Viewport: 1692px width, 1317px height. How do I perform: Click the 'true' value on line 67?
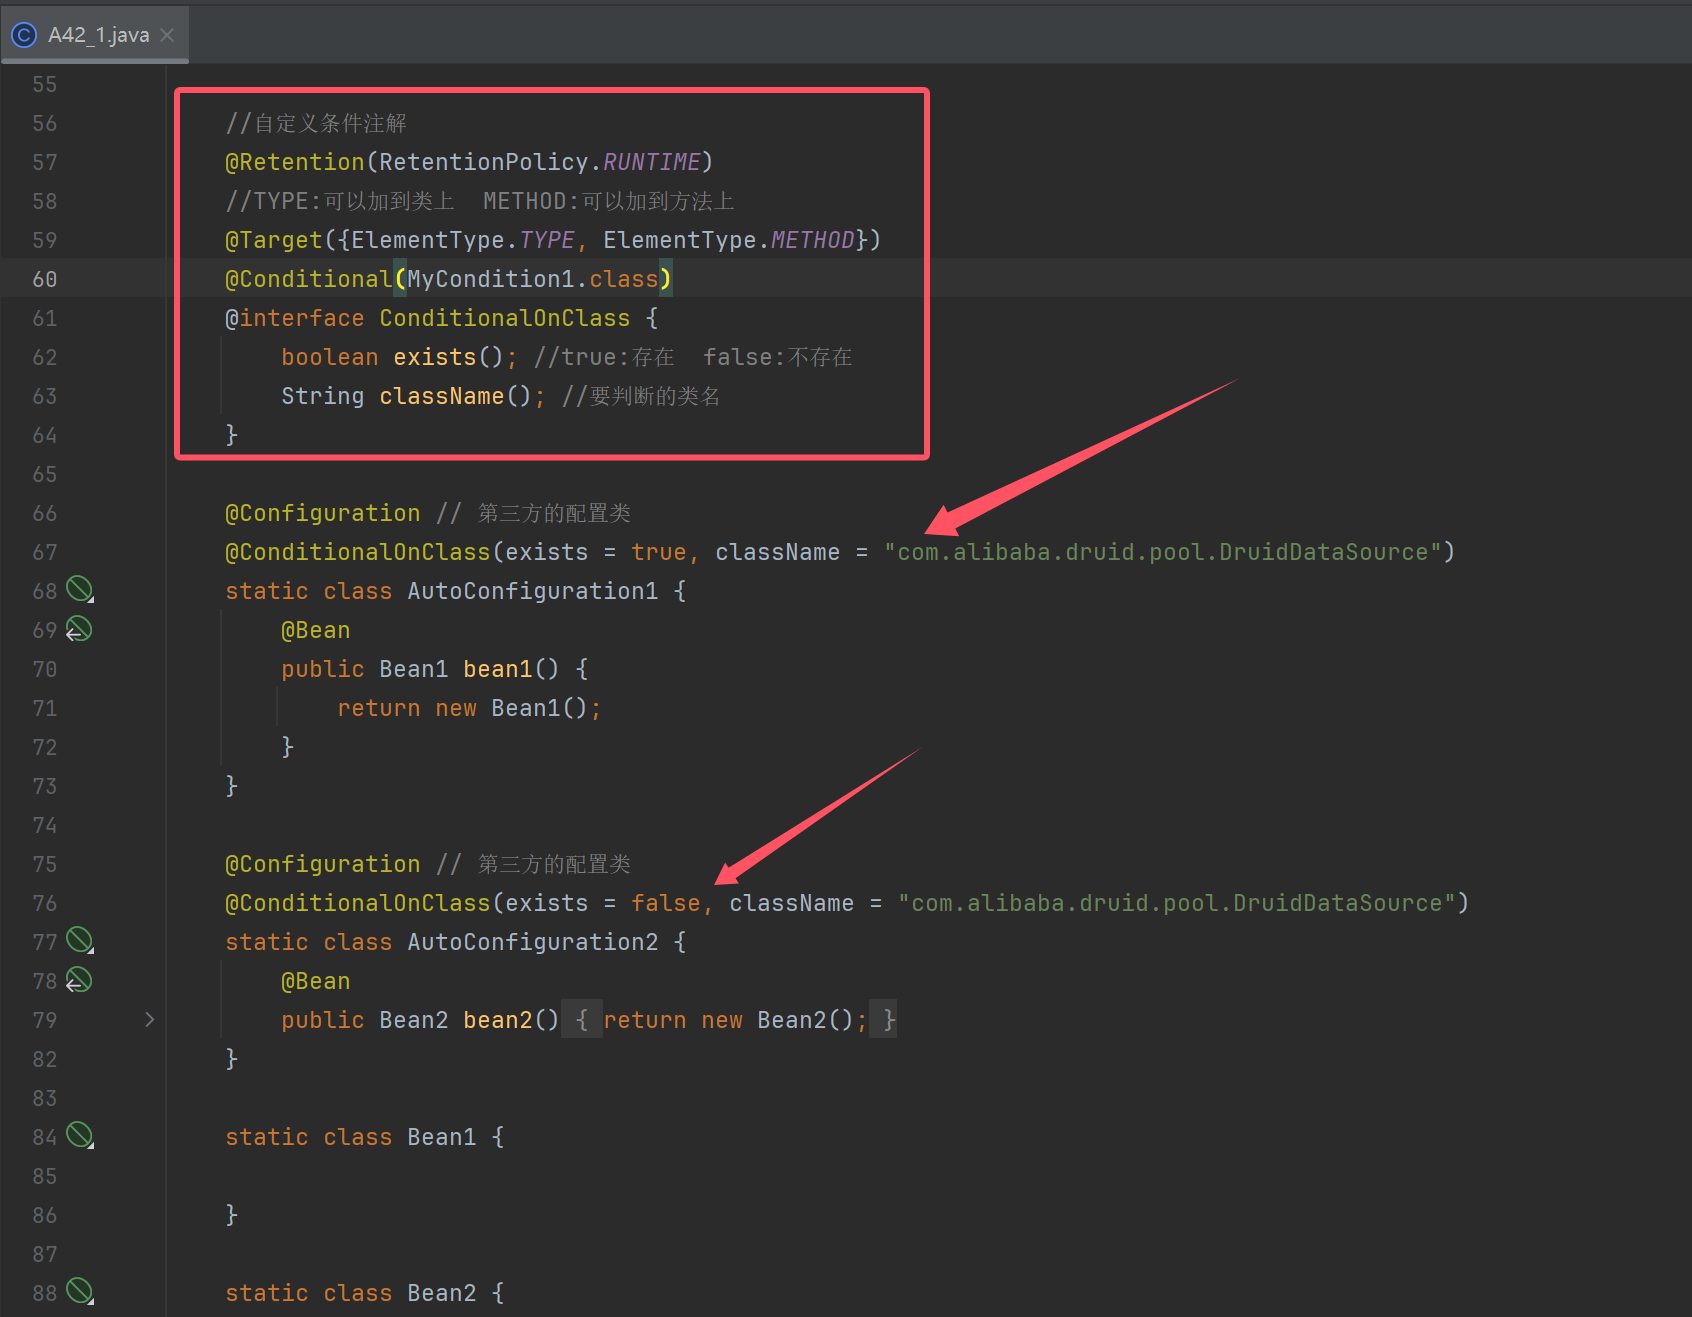tap(658, 552)
